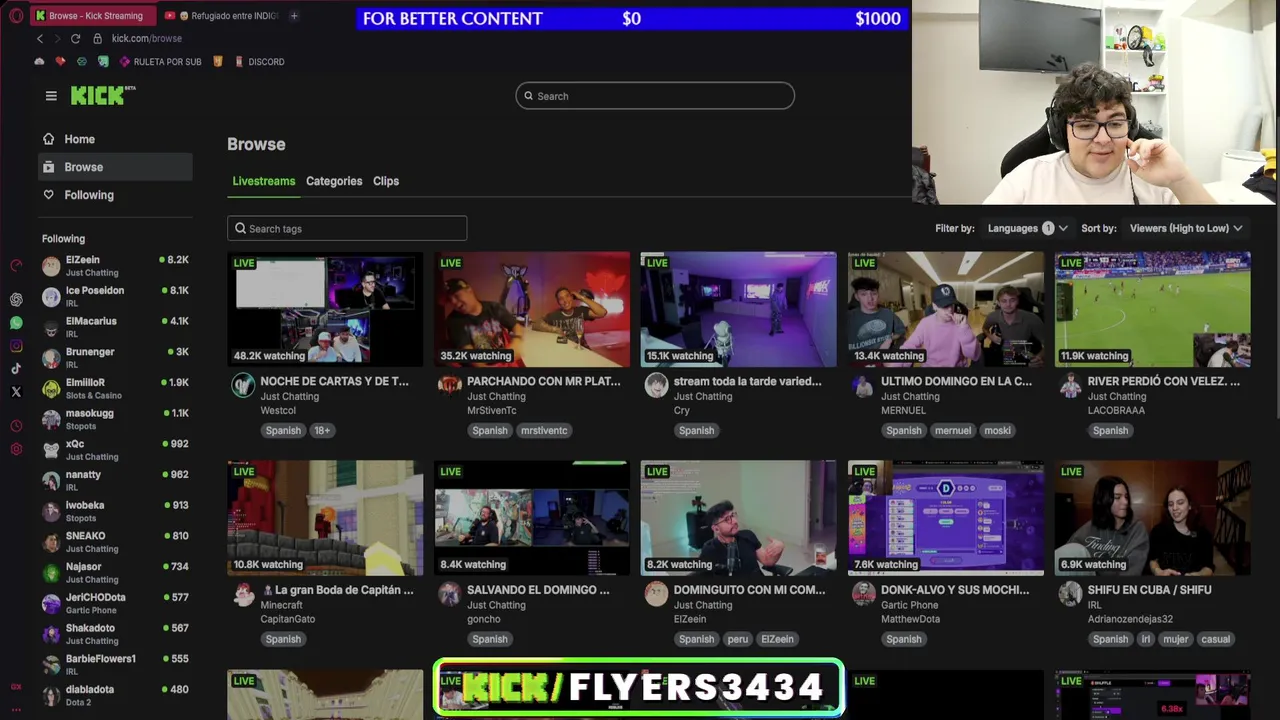Viewport: 1280px width, 720px height.
Task: Open the ChatGPT icon in Opera sidebar
Action: [16, 299]
